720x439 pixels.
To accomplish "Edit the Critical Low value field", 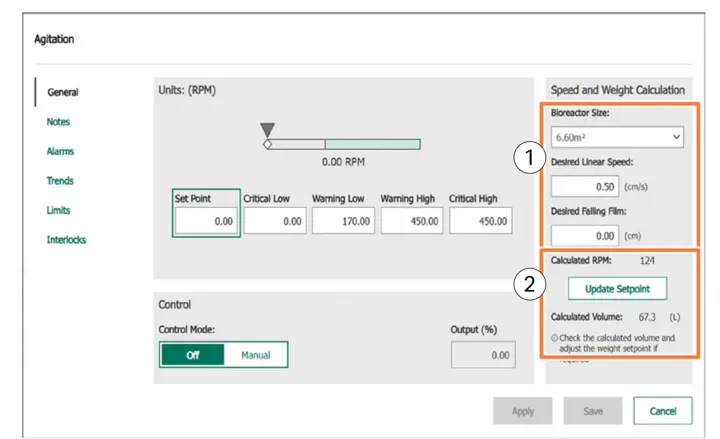I will pyautogui.click(x=275, y=221).
